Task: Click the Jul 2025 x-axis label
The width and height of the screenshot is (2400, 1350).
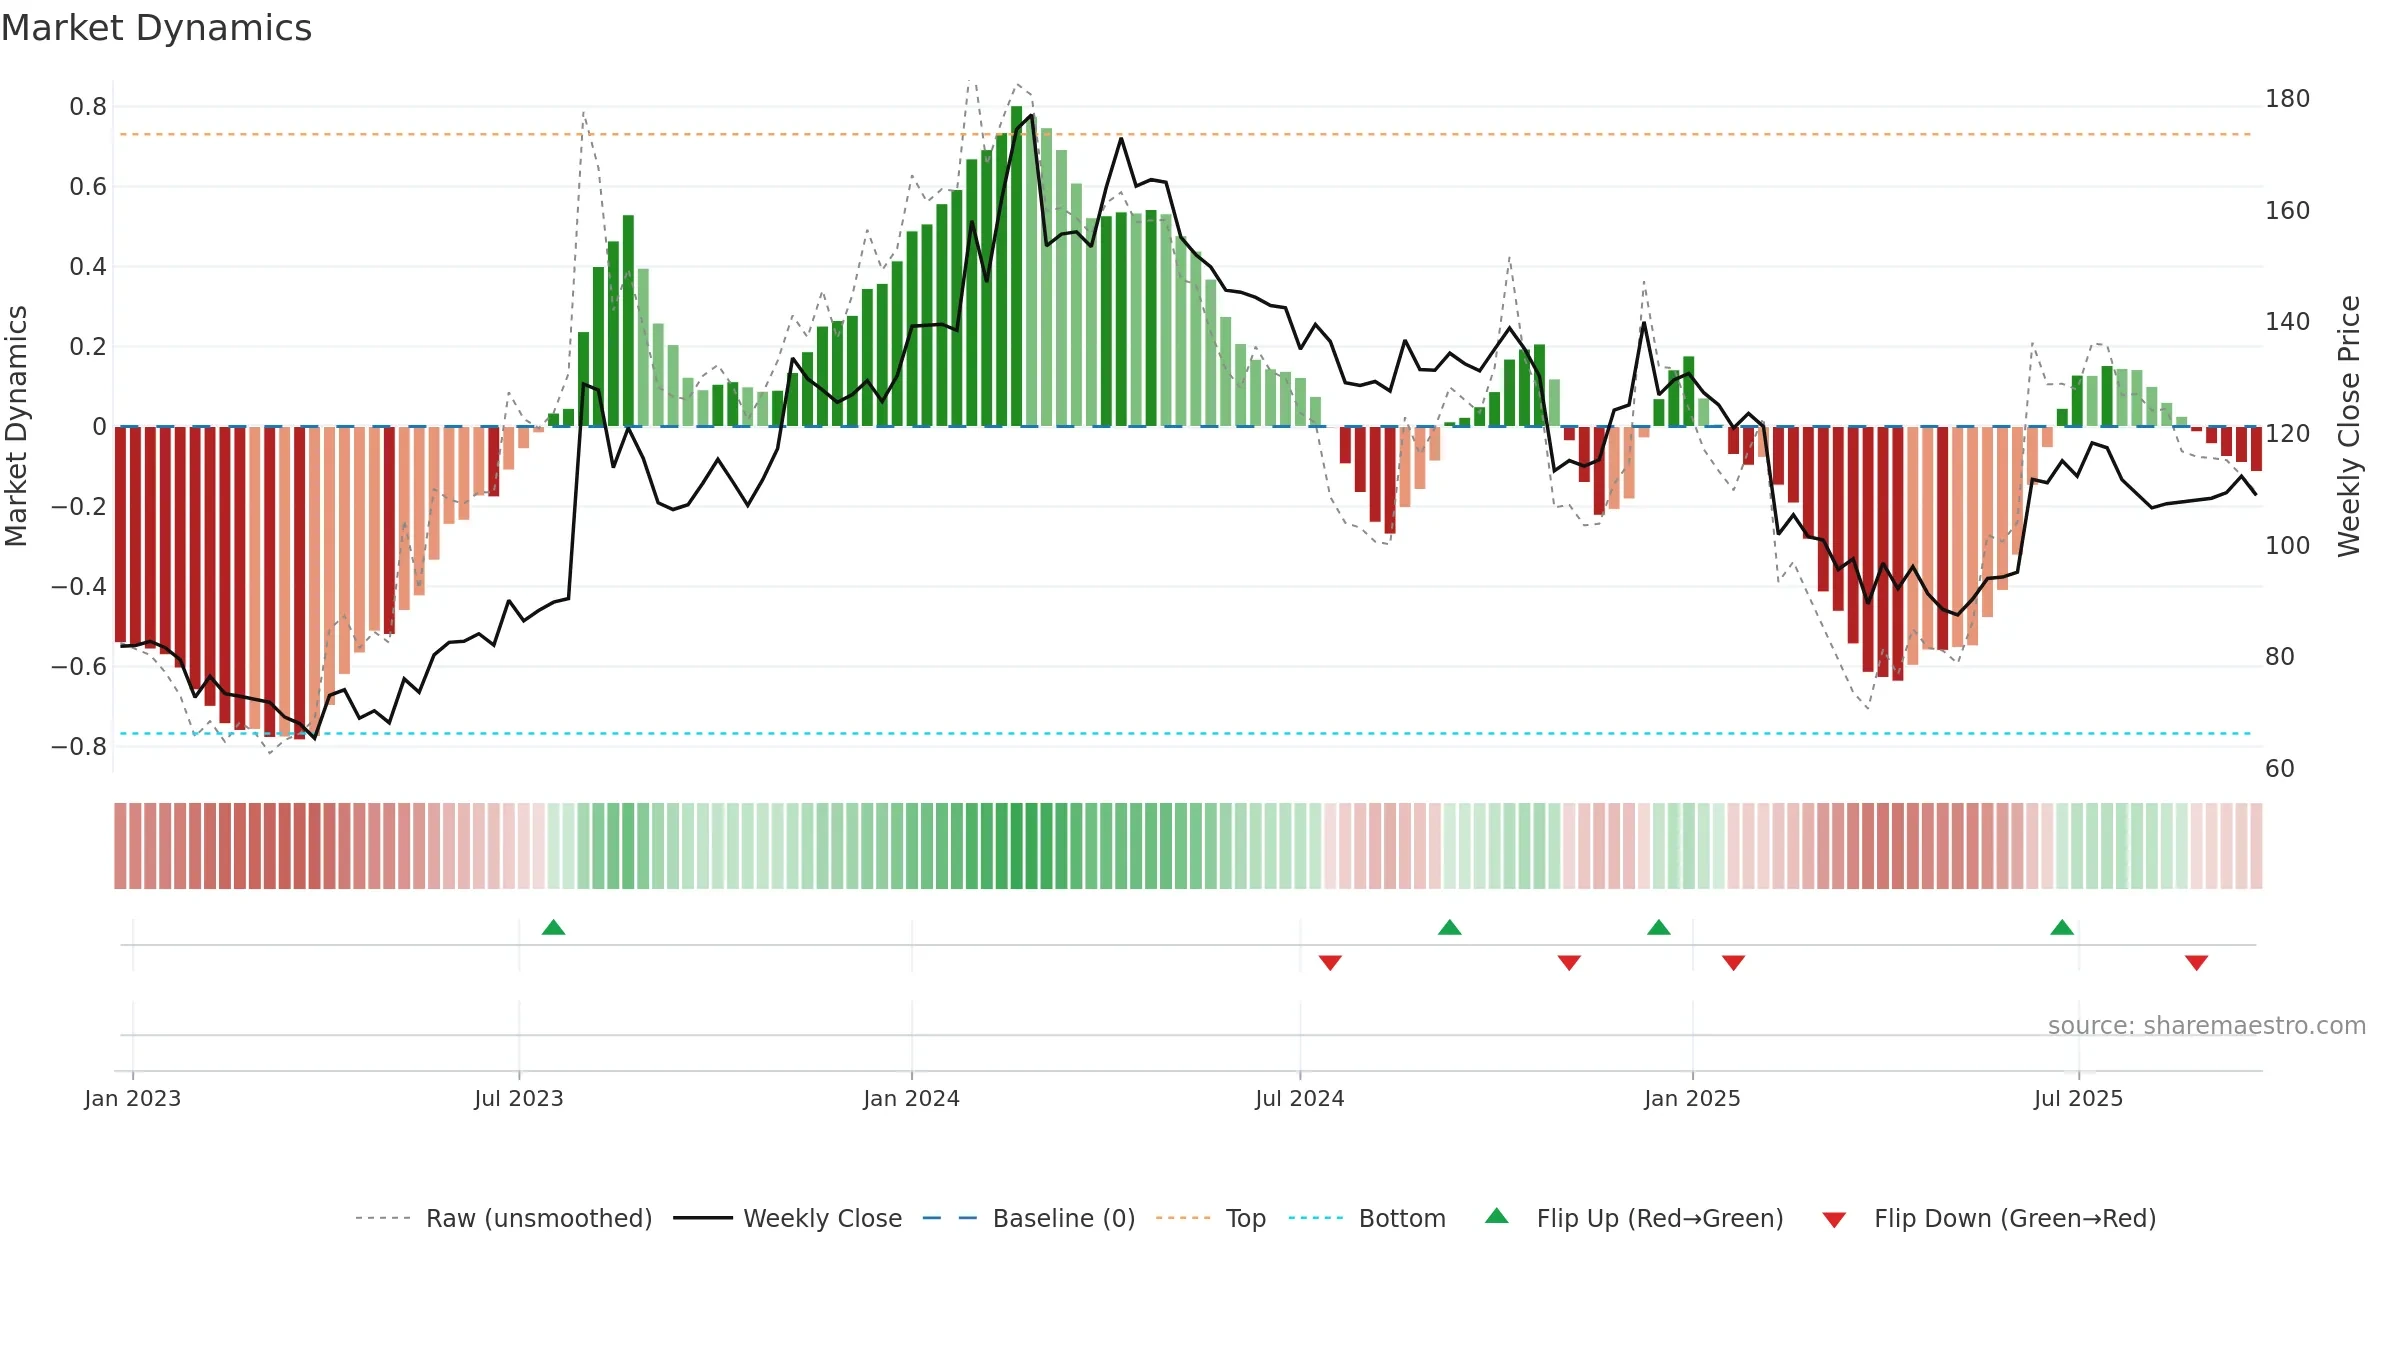Action: (x=2079, y=1098)
